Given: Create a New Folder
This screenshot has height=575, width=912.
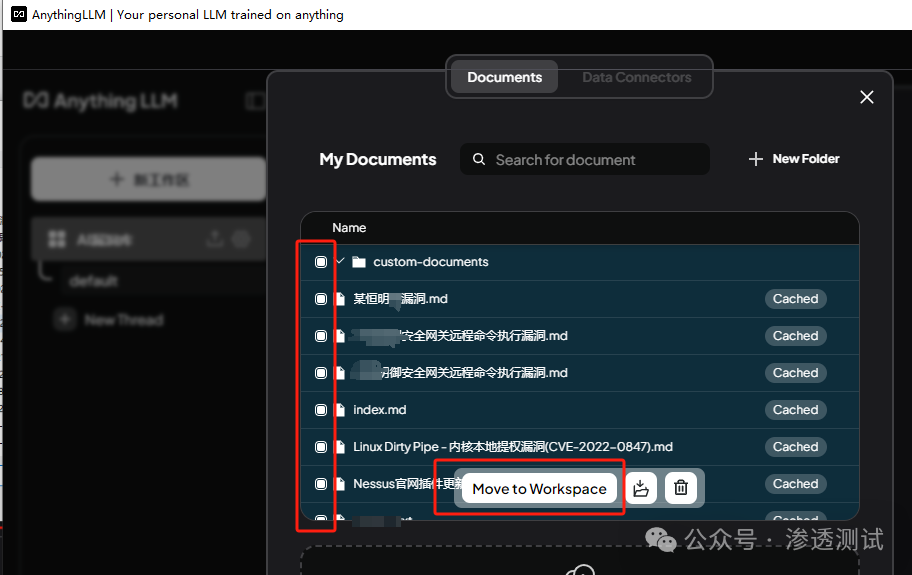Looking at the screenshot, I should pyautogui.click(x=794, y=159).
